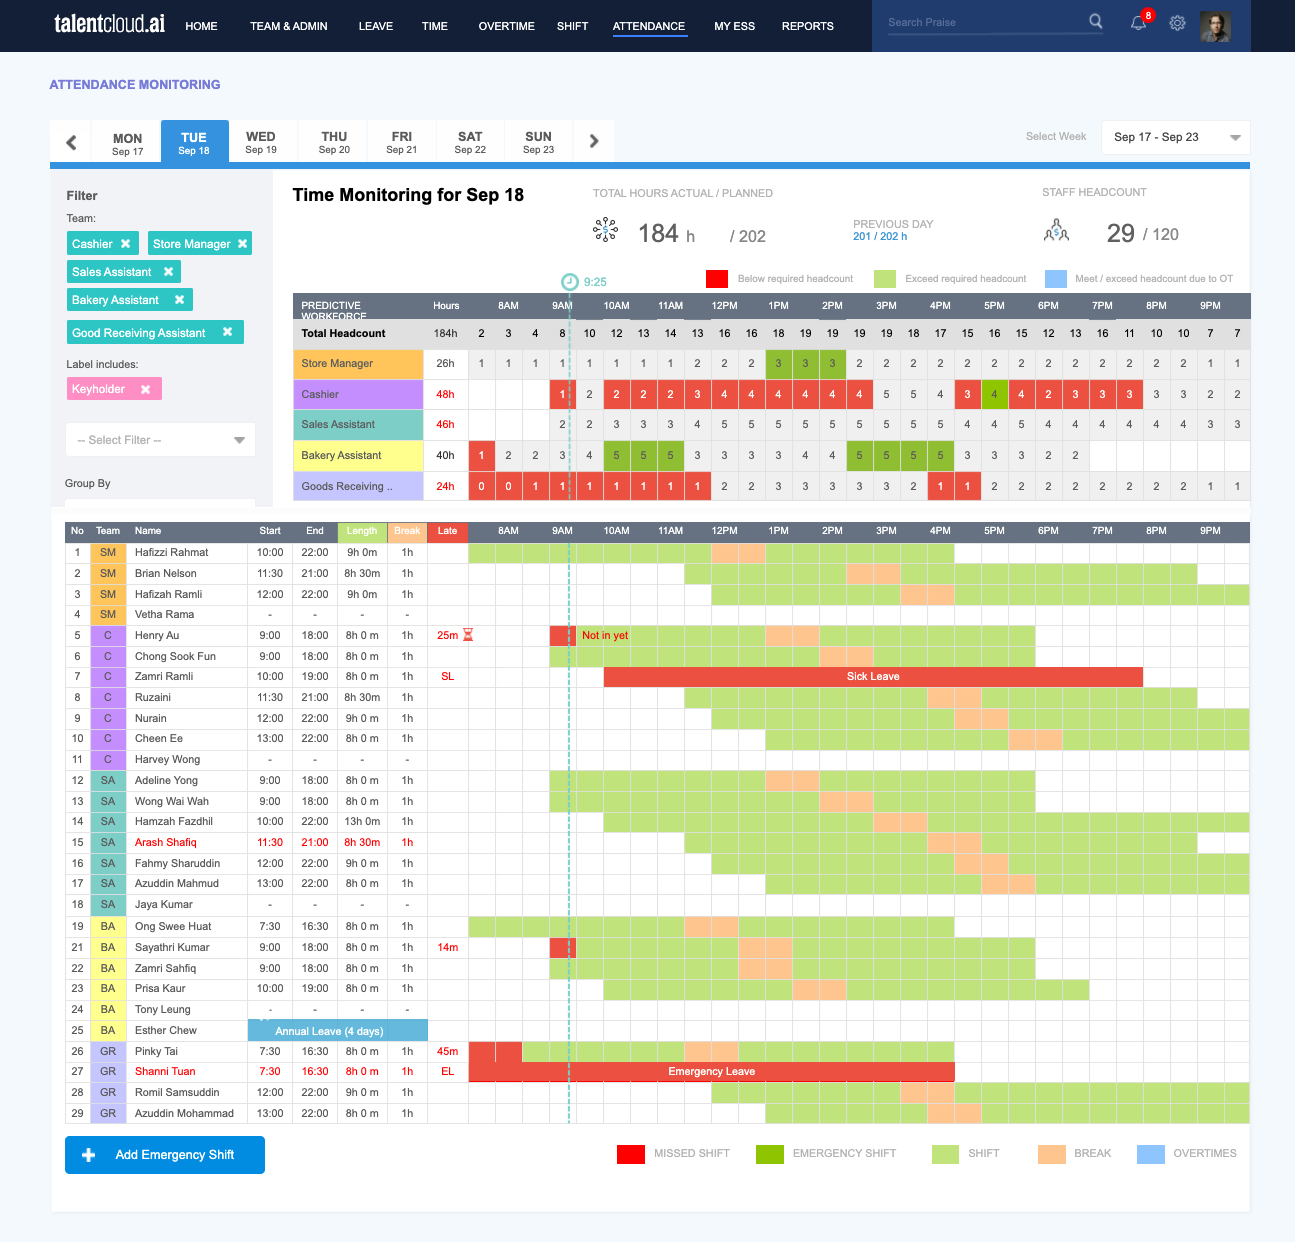Click the Goods Receiving workforce row label
Image resolution: width=1295 pixels, height=1242 pixels.
coord(358,487)
